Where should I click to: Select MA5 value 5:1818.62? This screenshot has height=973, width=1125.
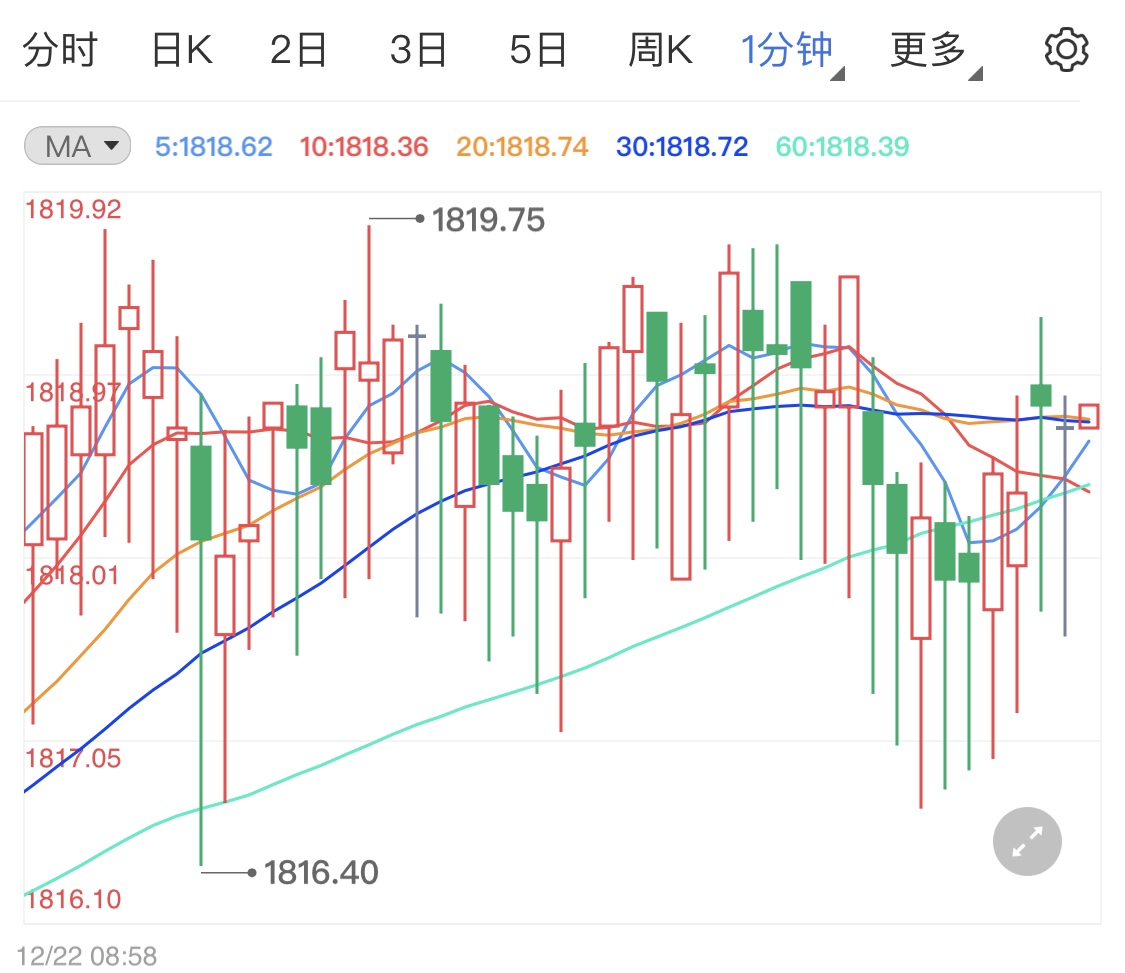(x=214, y=146)
